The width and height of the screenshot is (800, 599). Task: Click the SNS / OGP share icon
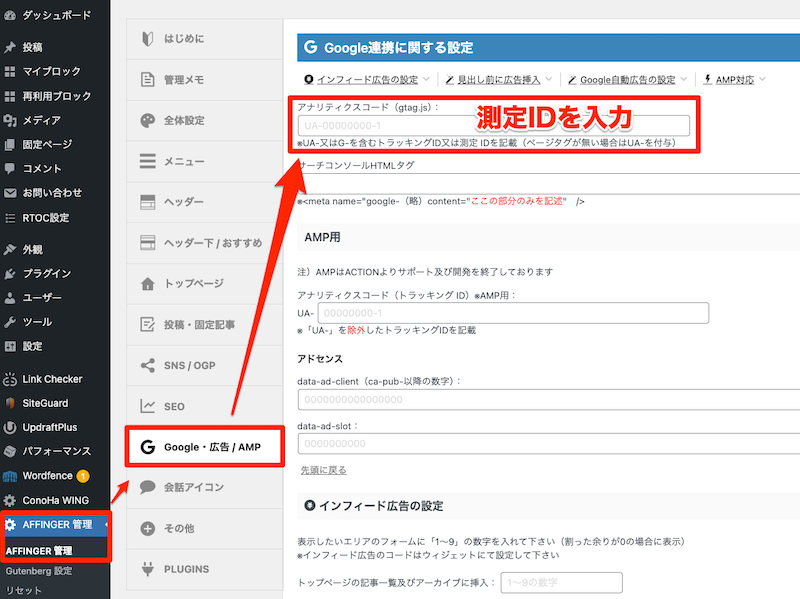click(148, 365)
